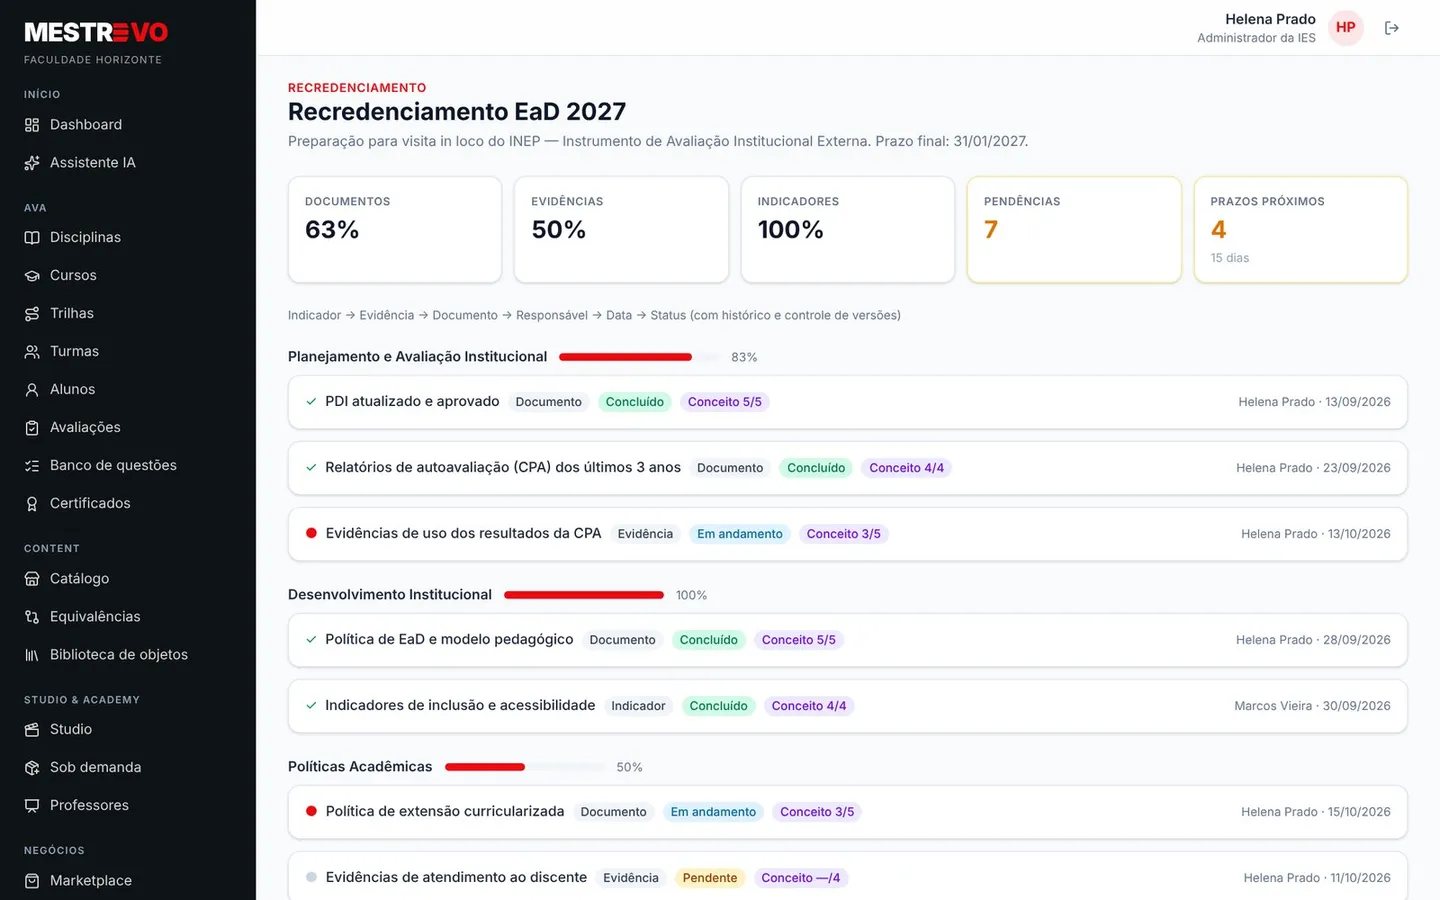
Task: Click 'Marcos Vieira · 30/09/2026' text
Action: tap(1312, 706)
